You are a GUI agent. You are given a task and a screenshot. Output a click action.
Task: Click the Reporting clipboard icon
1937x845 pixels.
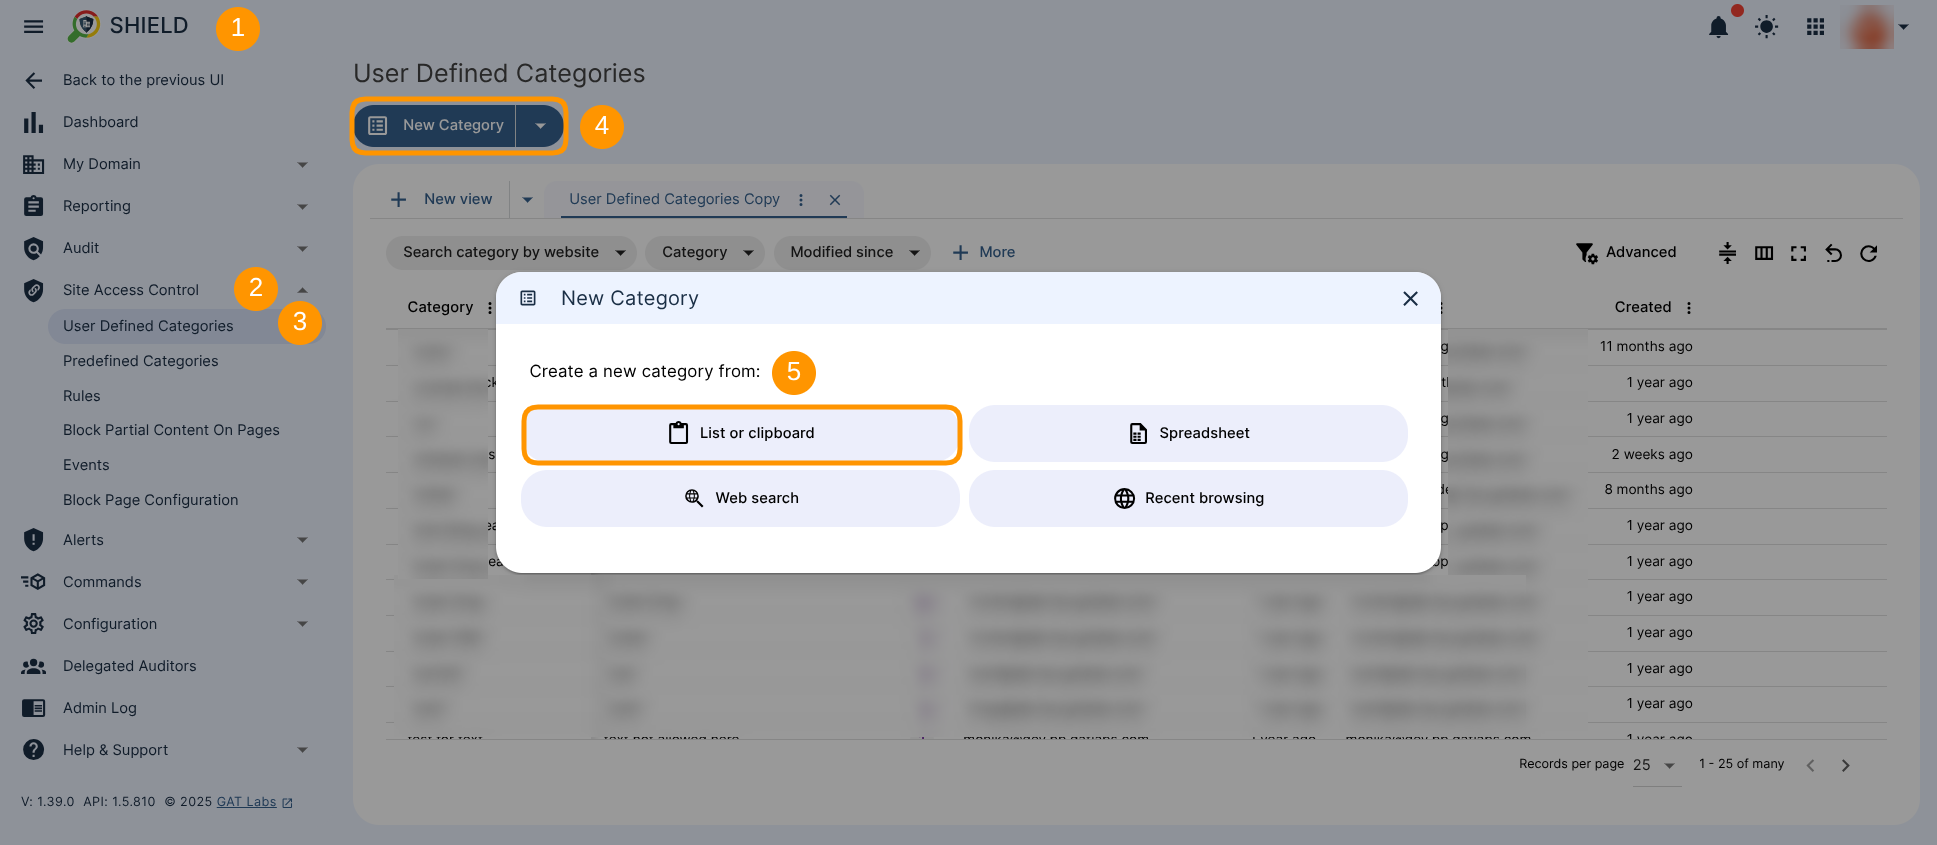pyautogui.click(x=34, y=206)
